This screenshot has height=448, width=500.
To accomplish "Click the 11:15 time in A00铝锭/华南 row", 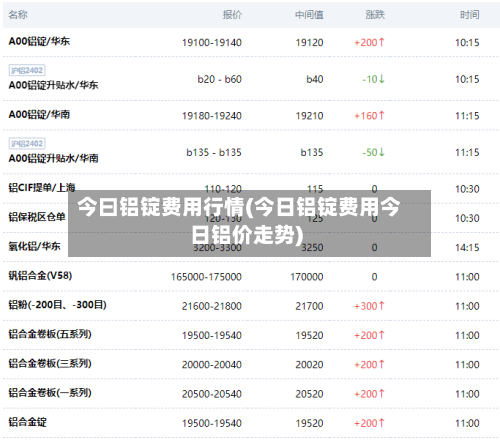I will [x=467, y=116].
